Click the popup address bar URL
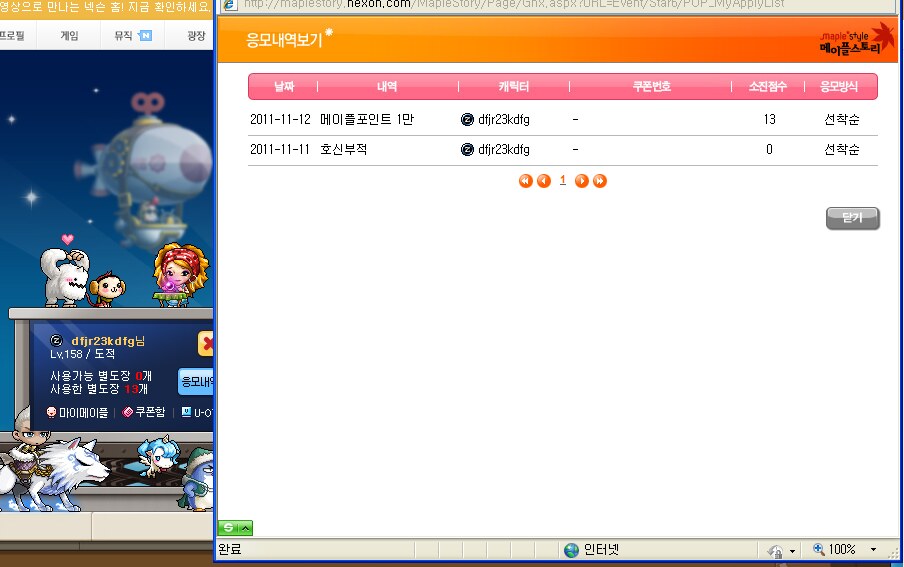The height and width of the screenshot is (567, 904). pyautogui.click(x=514, y=5)
